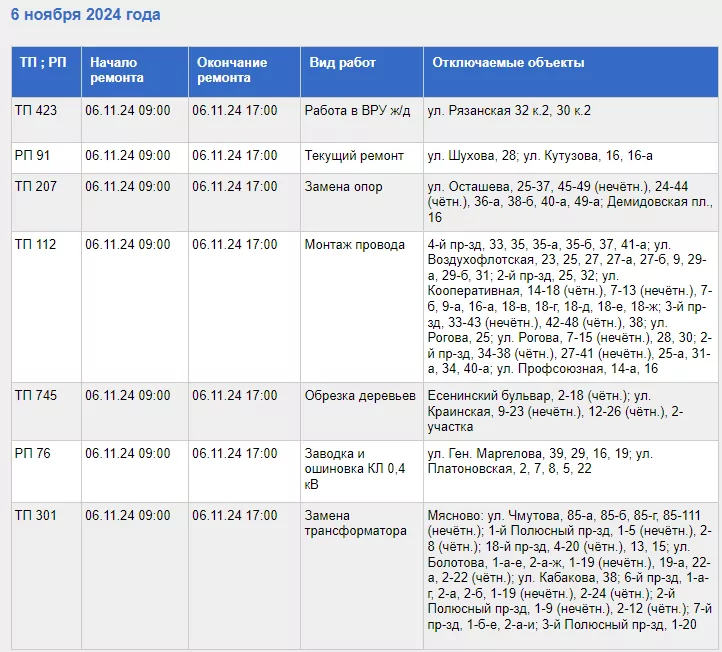Click end time in РП 76 row

235,454
